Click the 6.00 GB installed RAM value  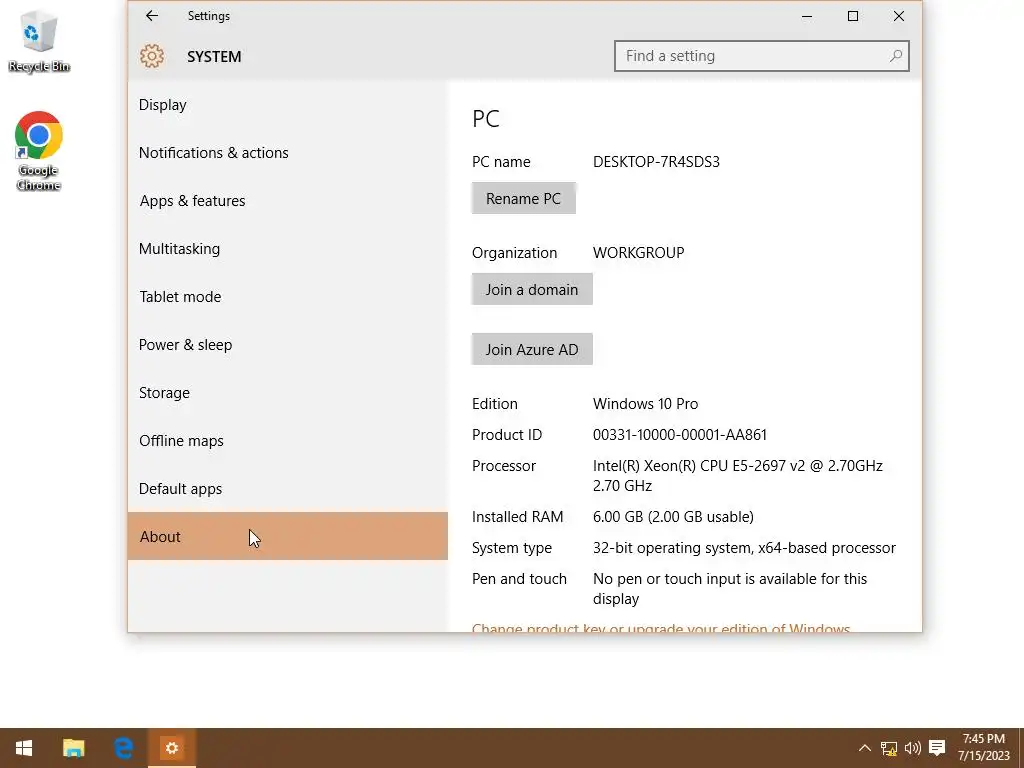pos(673,517)
